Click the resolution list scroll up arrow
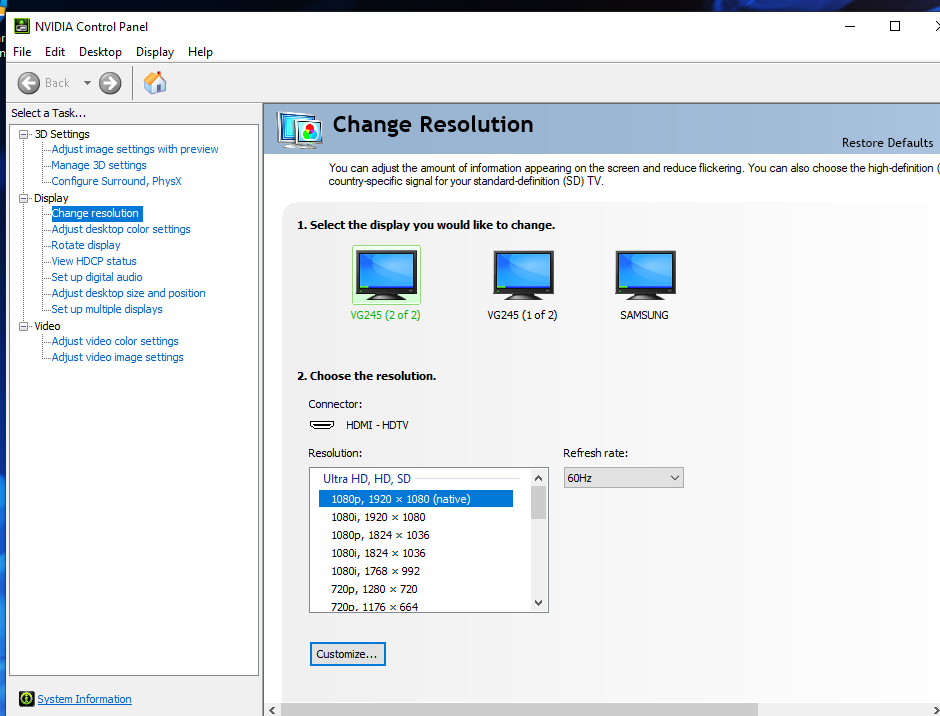Image resolution: width=940 pixels, height=716 pixels. tap(538, 478)
